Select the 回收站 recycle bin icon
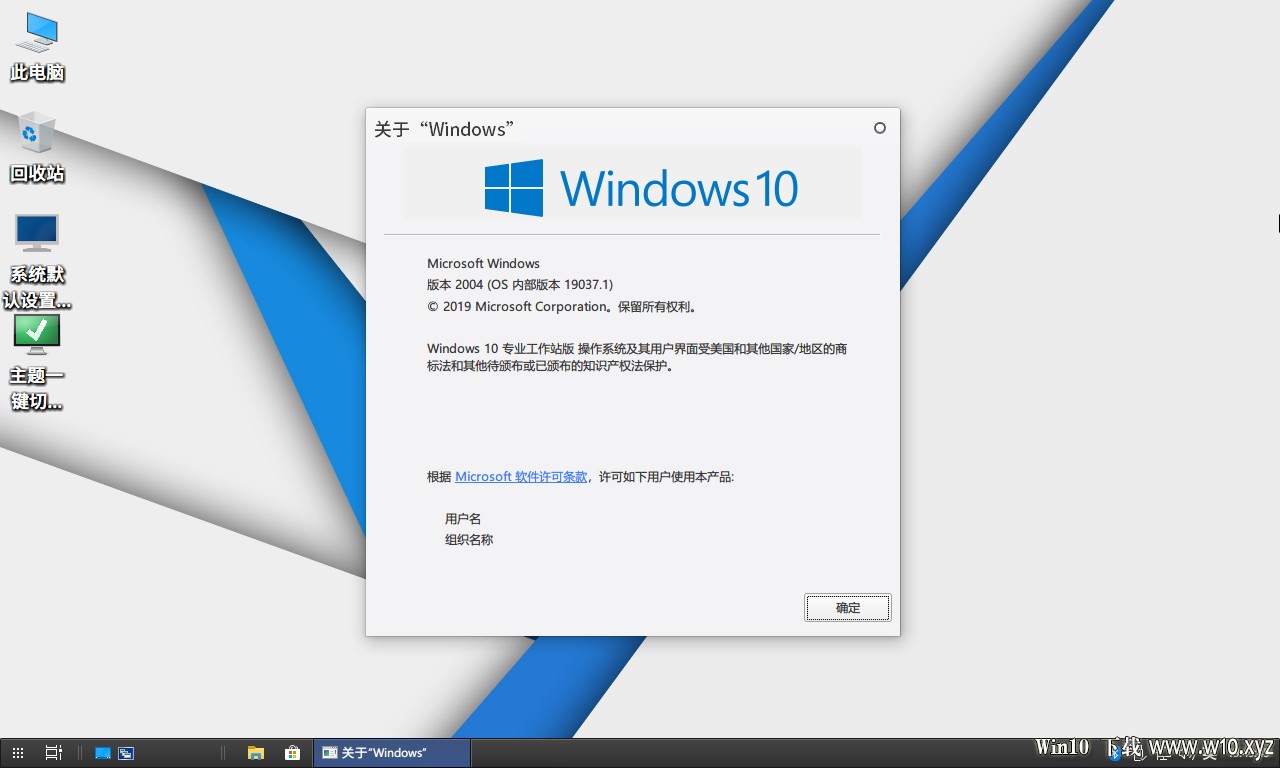Screen dimensions: 1280x768 coord(37,147)
